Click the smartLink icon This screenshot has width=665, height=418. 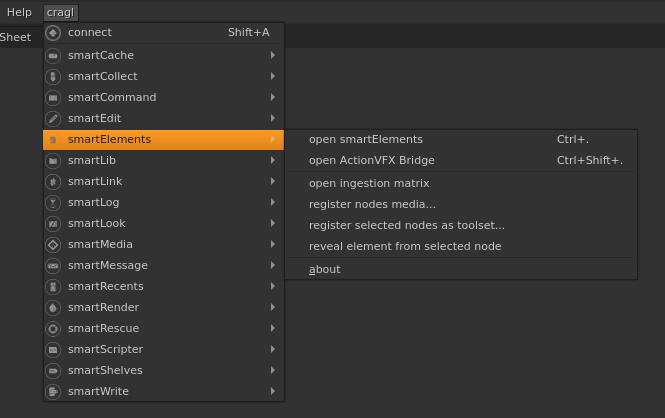pos(53,181)
